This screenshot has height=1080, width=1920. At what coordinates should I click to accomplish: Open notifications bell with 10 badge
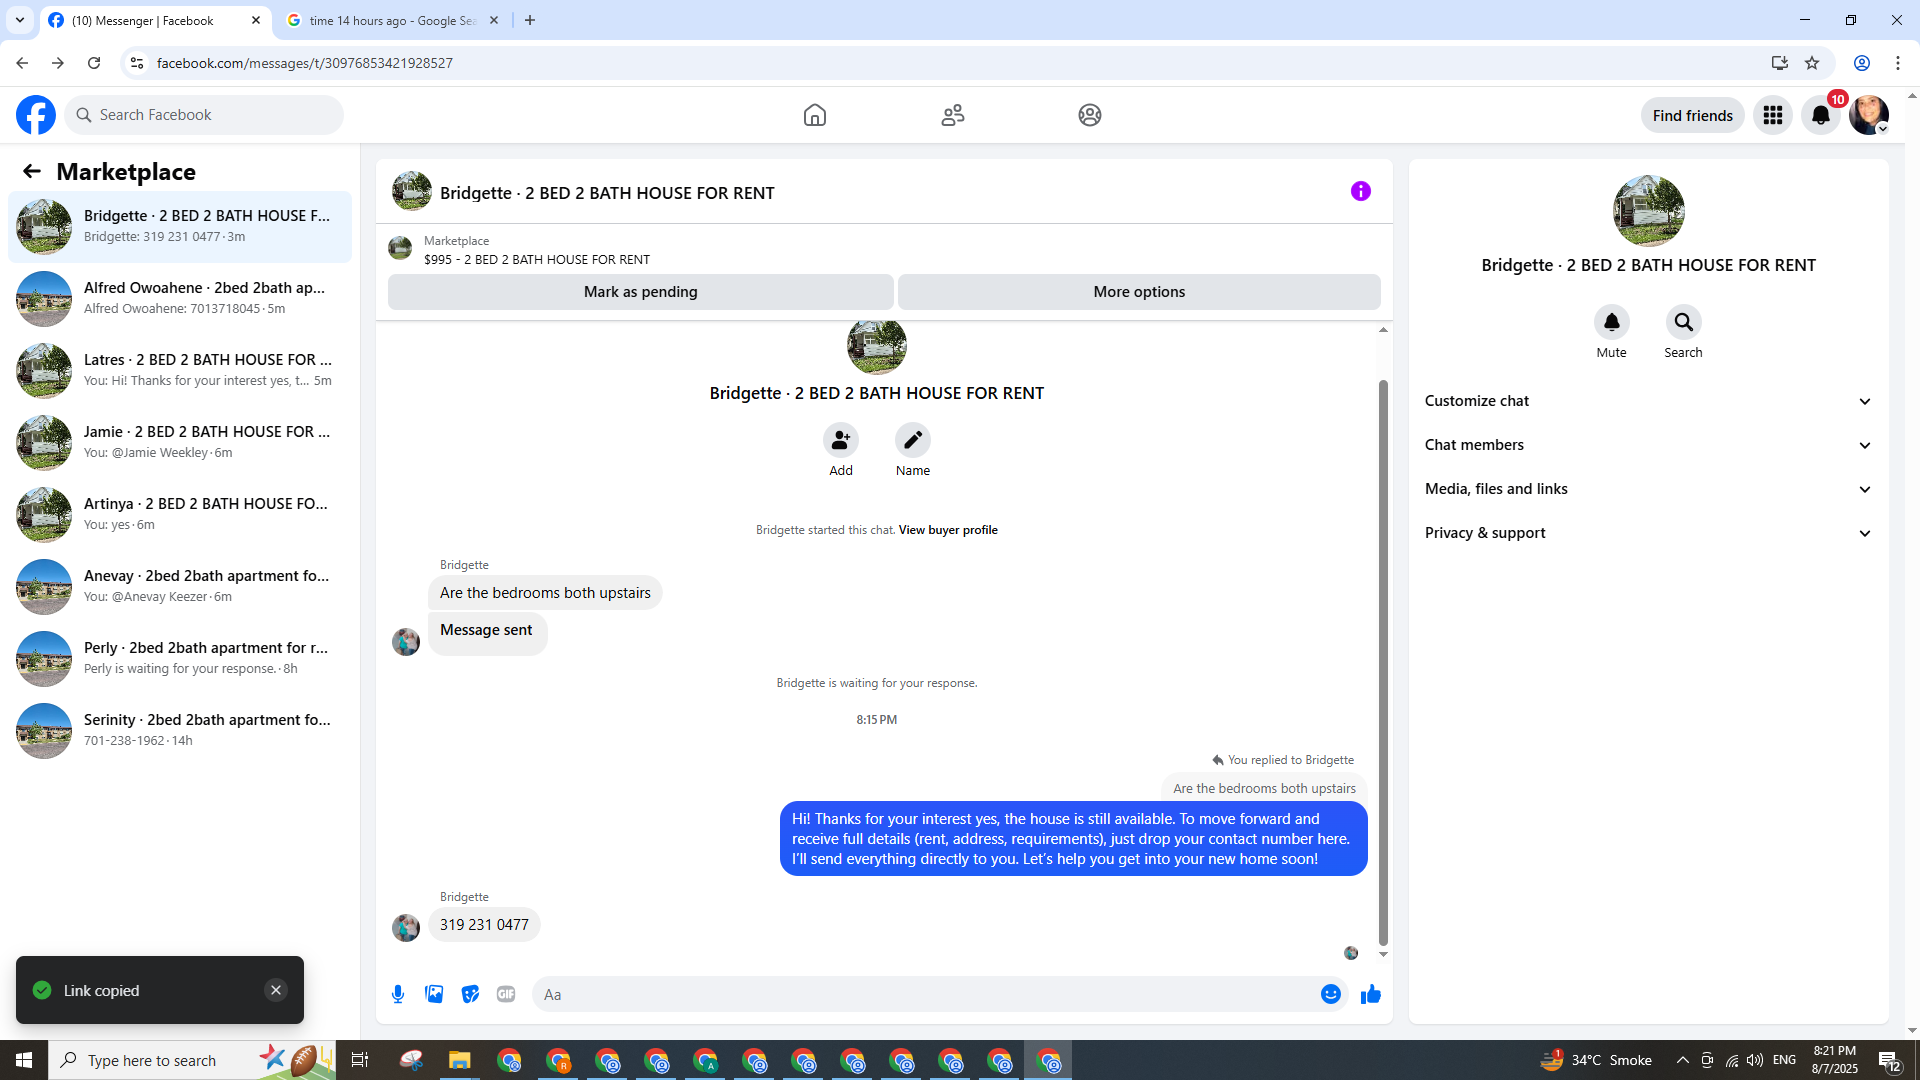[x=1821, y=115]
